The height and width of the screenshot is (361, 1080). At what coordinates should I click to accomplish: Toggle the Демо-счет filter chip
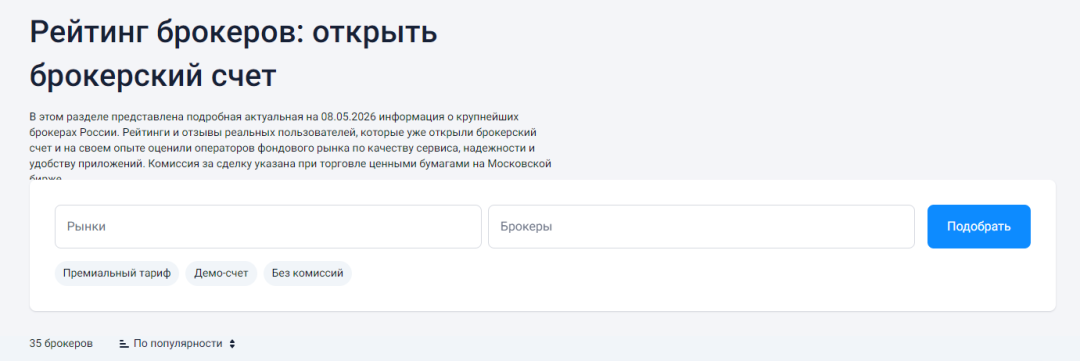click(221, 274)
